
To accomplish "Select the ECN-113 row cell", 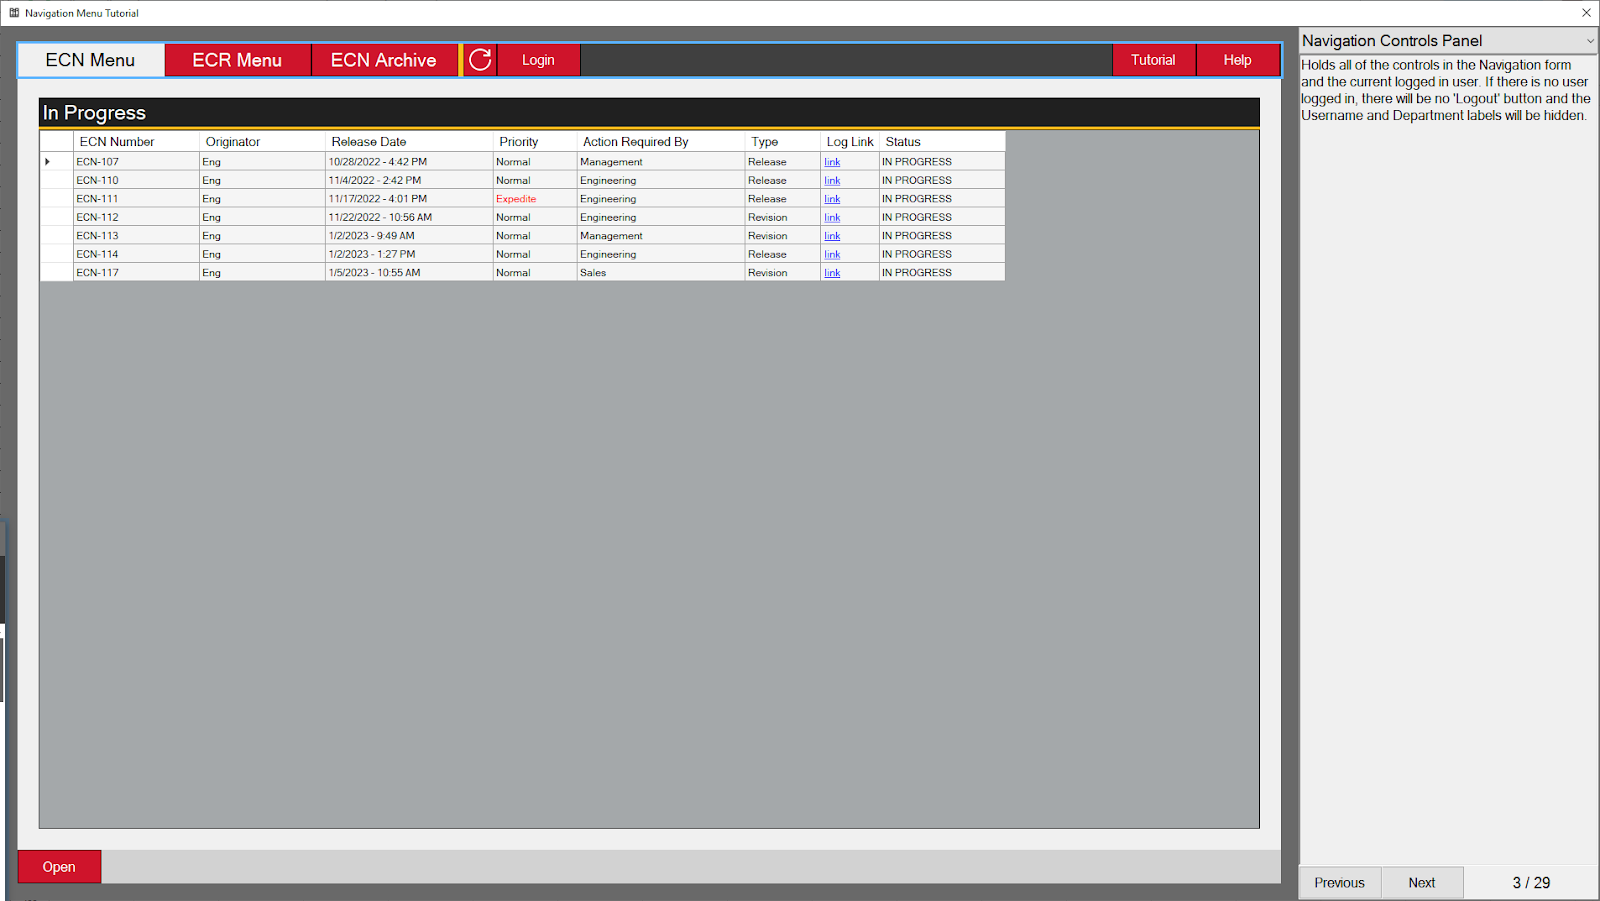I will pyautogui.click(x=98, y=236).
